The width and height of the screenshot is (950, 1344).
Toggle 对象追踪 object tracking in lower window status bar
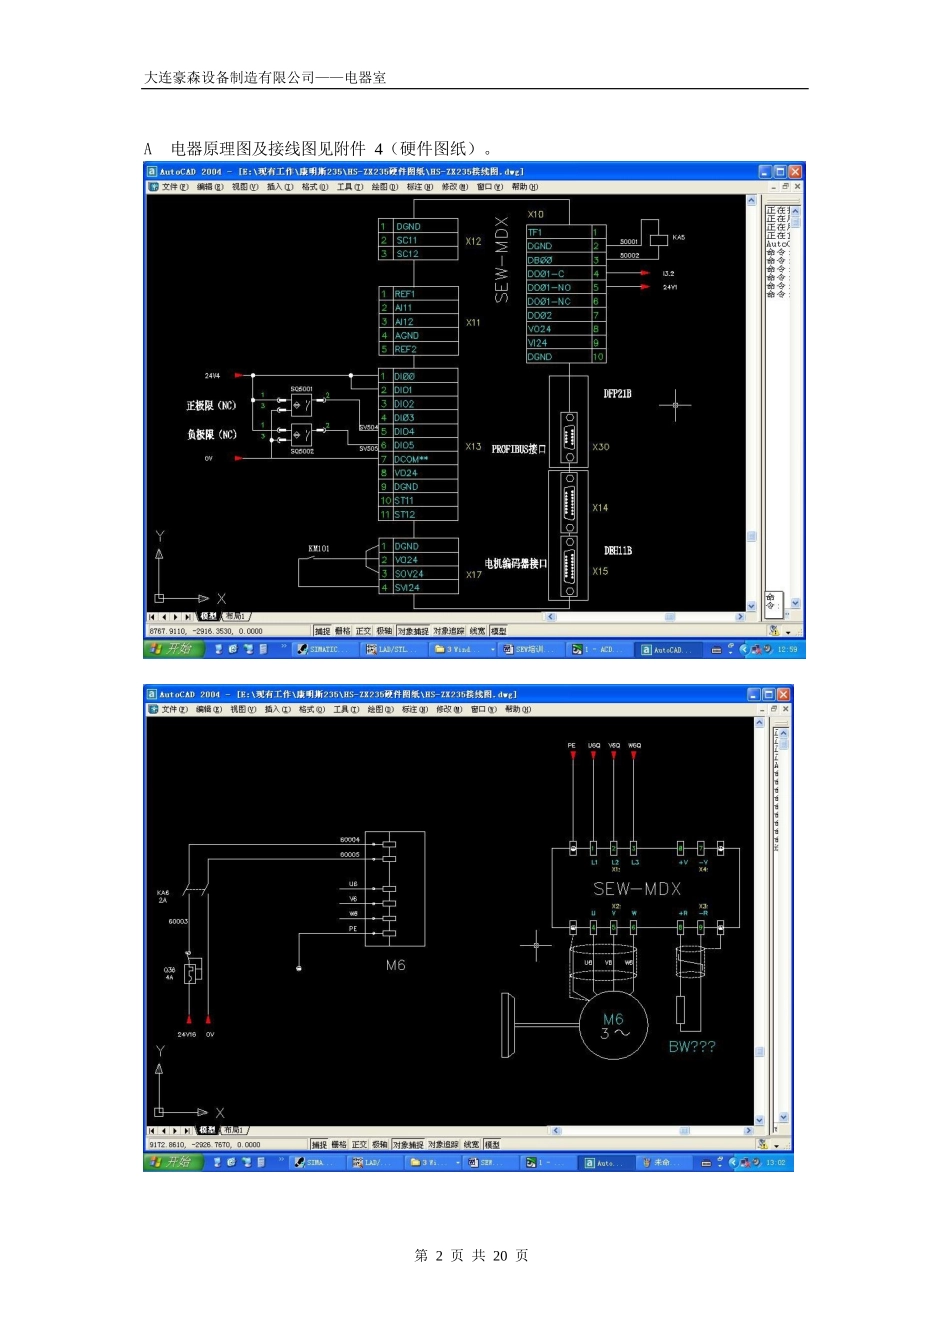444,1144
